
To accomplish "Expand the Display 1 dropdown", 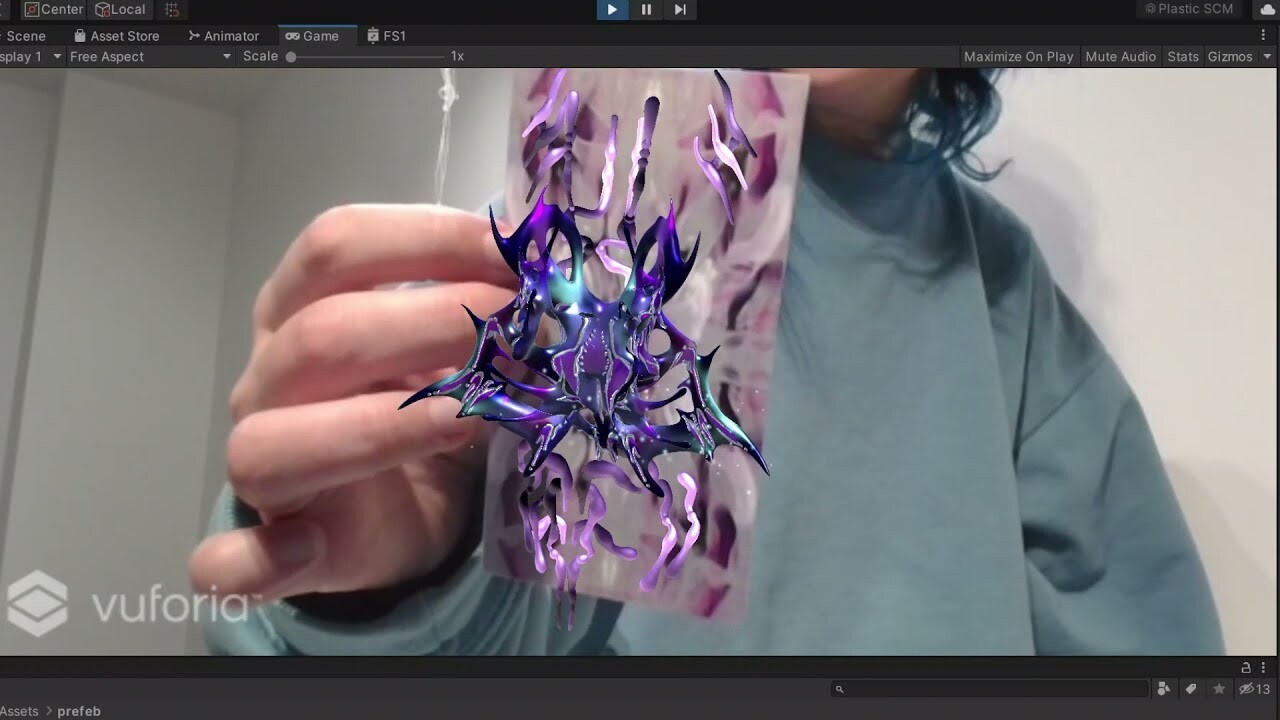I will [30, 56].
